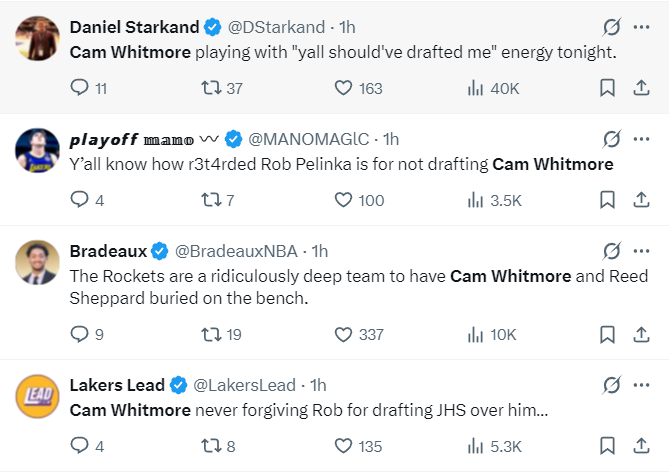
Task: Open Lakers Lead avatar logo
Action: [x=36, y=398]
